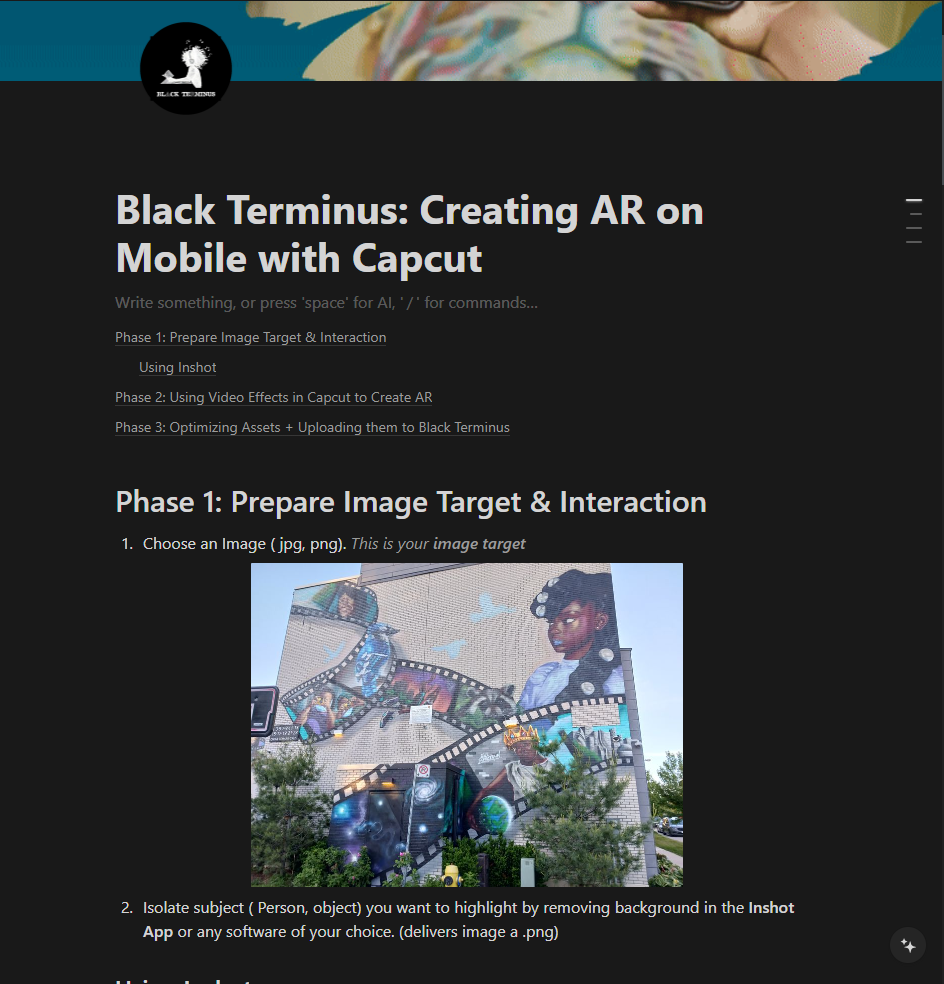The height and width of the screenshot is (984, 944).
Task: Open Phase 2: Using Video Effects in Capcut link
Action: click(x=274, y=397)
